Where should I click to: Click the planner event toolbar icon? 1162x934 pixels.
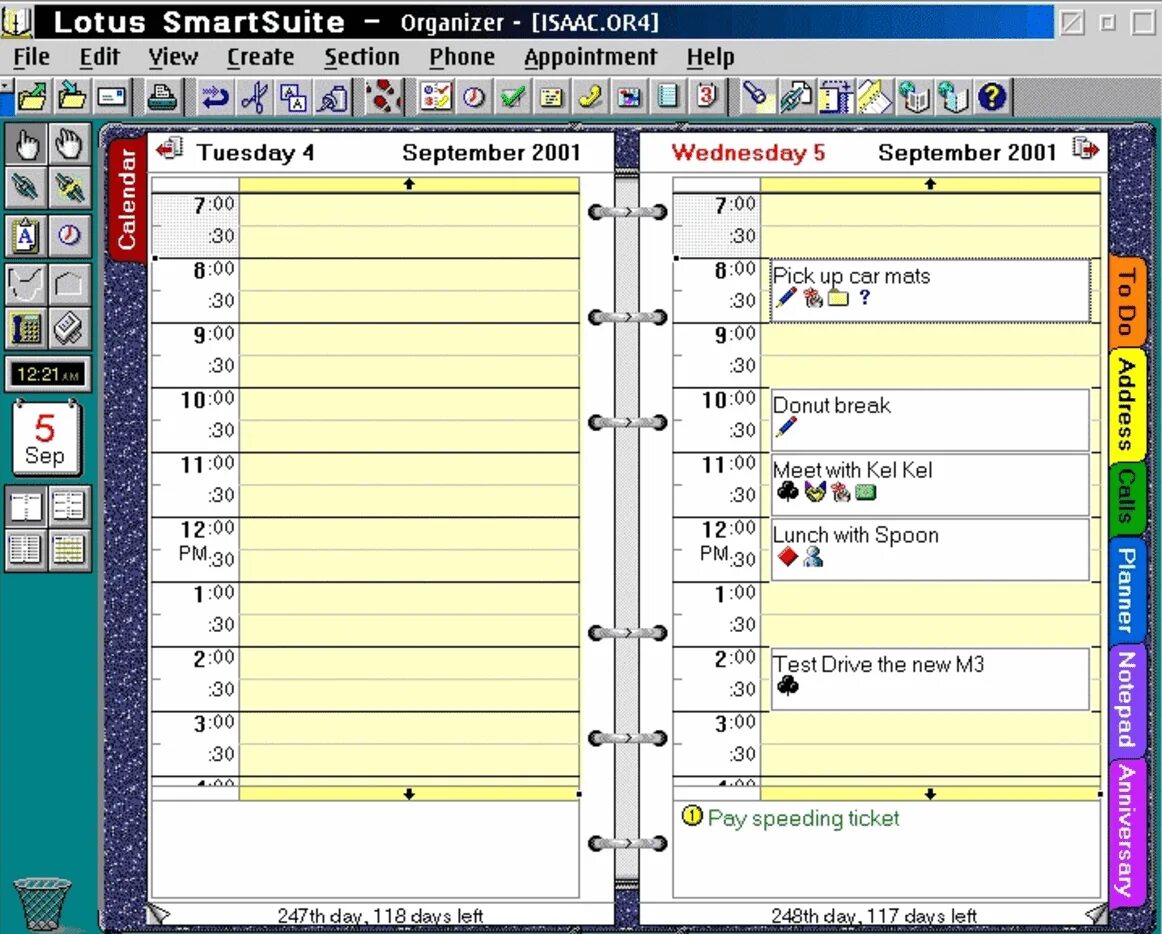(629, 97)
